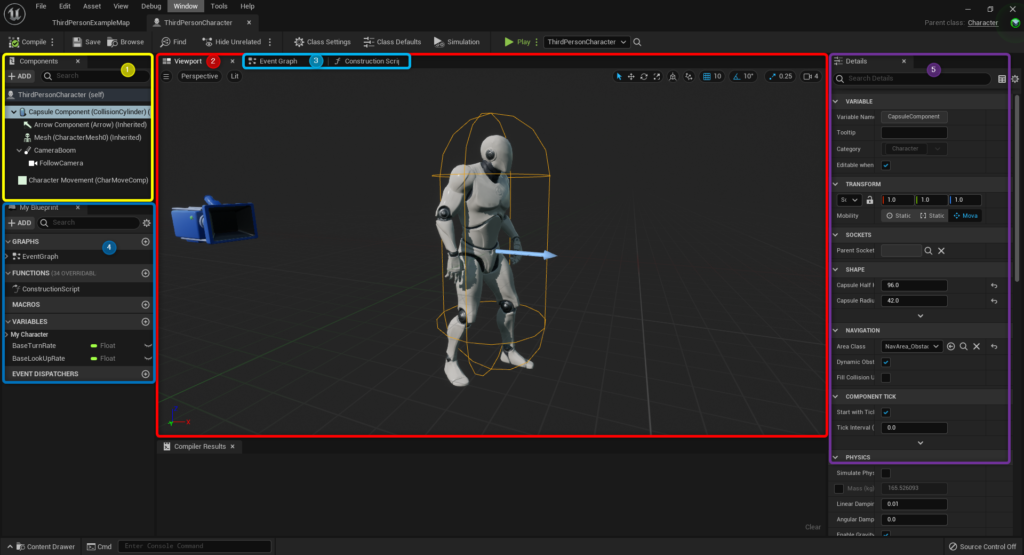Expand advanced options under Shape section
The height and width of the screenshot is (555, 1024).
click(x=920, y=316)
